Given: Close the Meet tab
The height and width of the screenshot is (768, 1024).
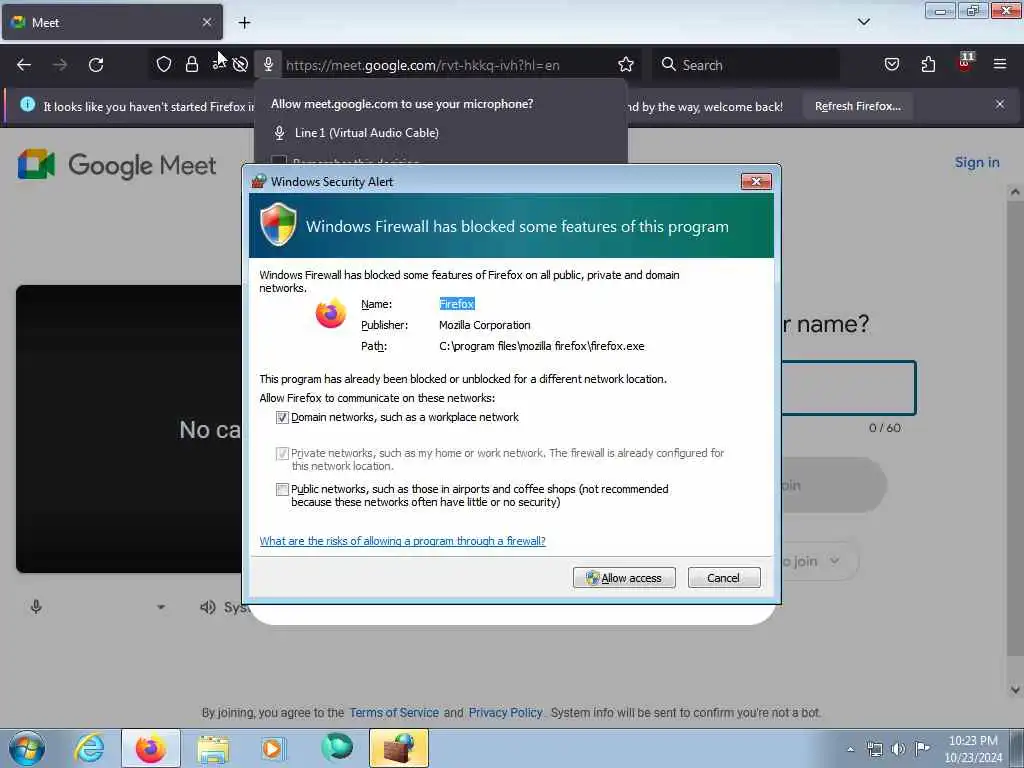Looking at the screenshot, I should (207, 22).
